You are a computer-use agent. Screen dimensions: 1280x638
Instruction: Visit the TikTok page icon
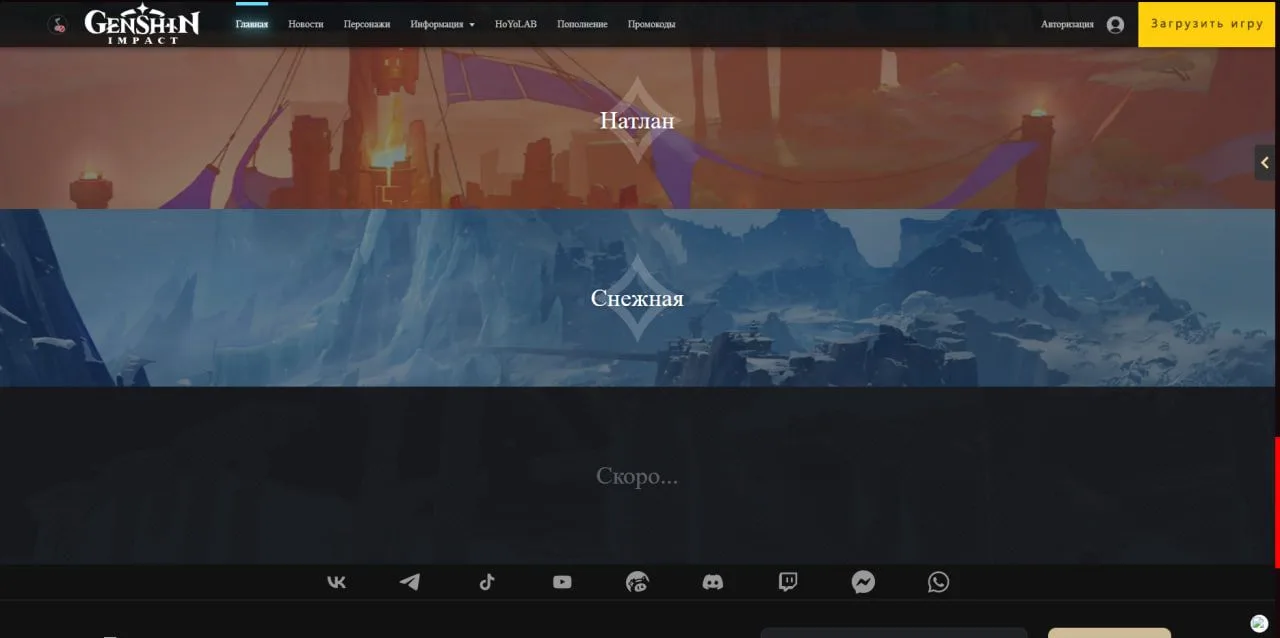487,582
